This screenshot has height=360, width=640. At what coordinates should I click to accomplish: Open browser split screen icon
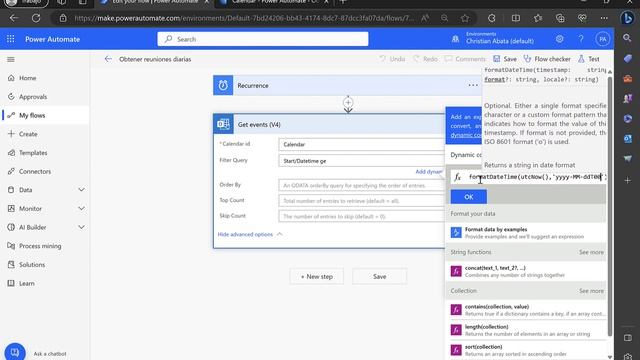click(516, 18)
